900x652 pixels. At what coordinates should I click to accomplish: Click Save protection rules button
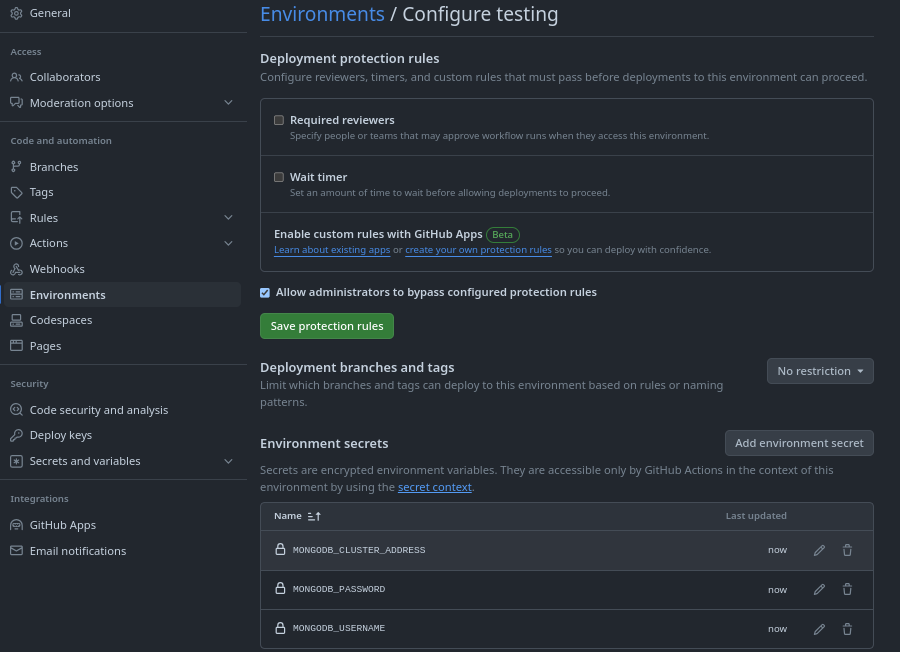pyautogui.click(x=327, y=326)
